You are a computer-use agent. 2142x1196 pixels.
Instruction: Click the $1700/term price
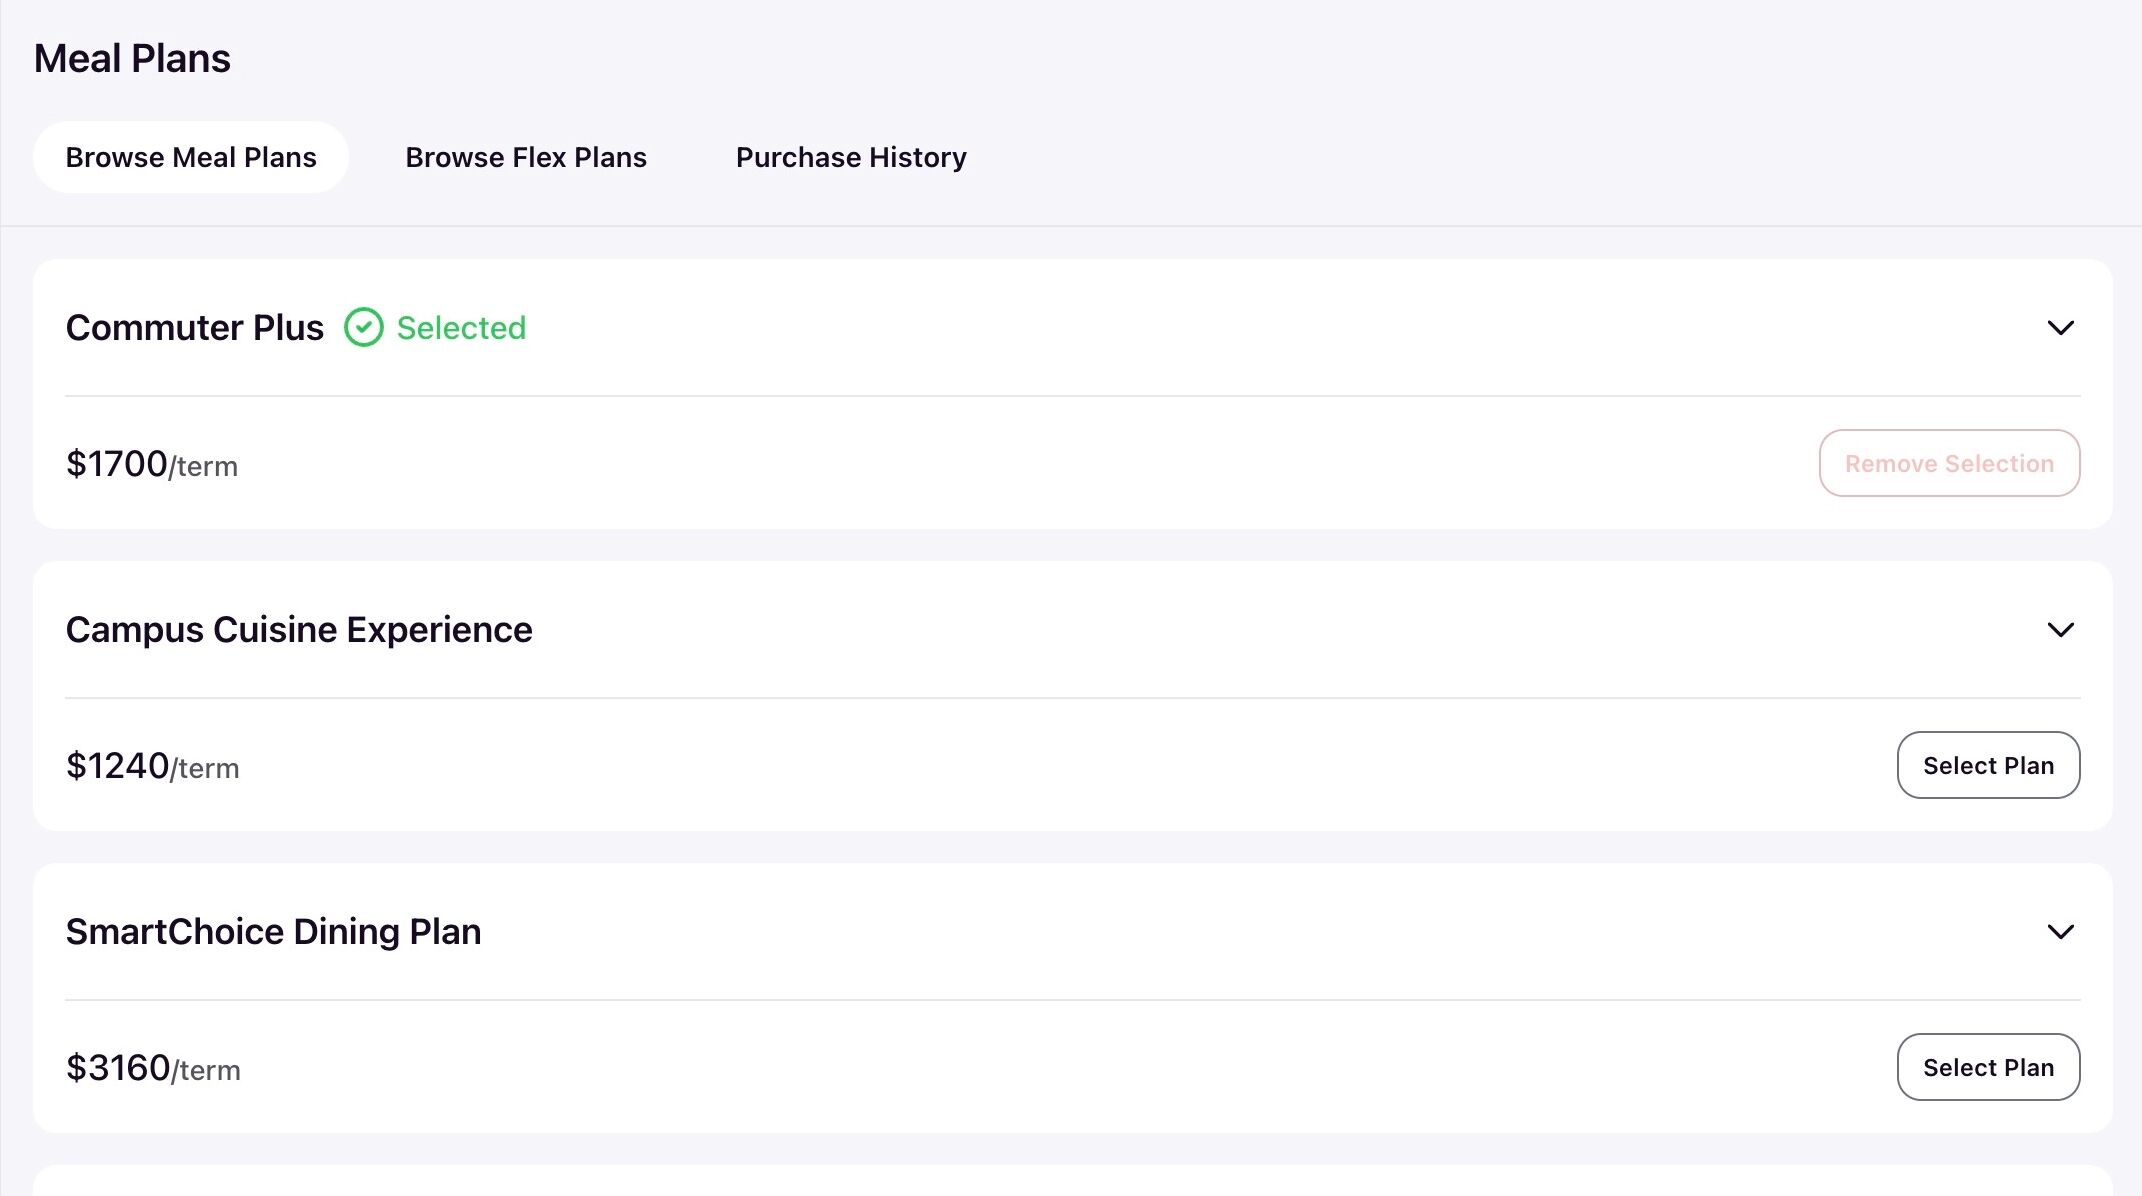coord(152,464)
